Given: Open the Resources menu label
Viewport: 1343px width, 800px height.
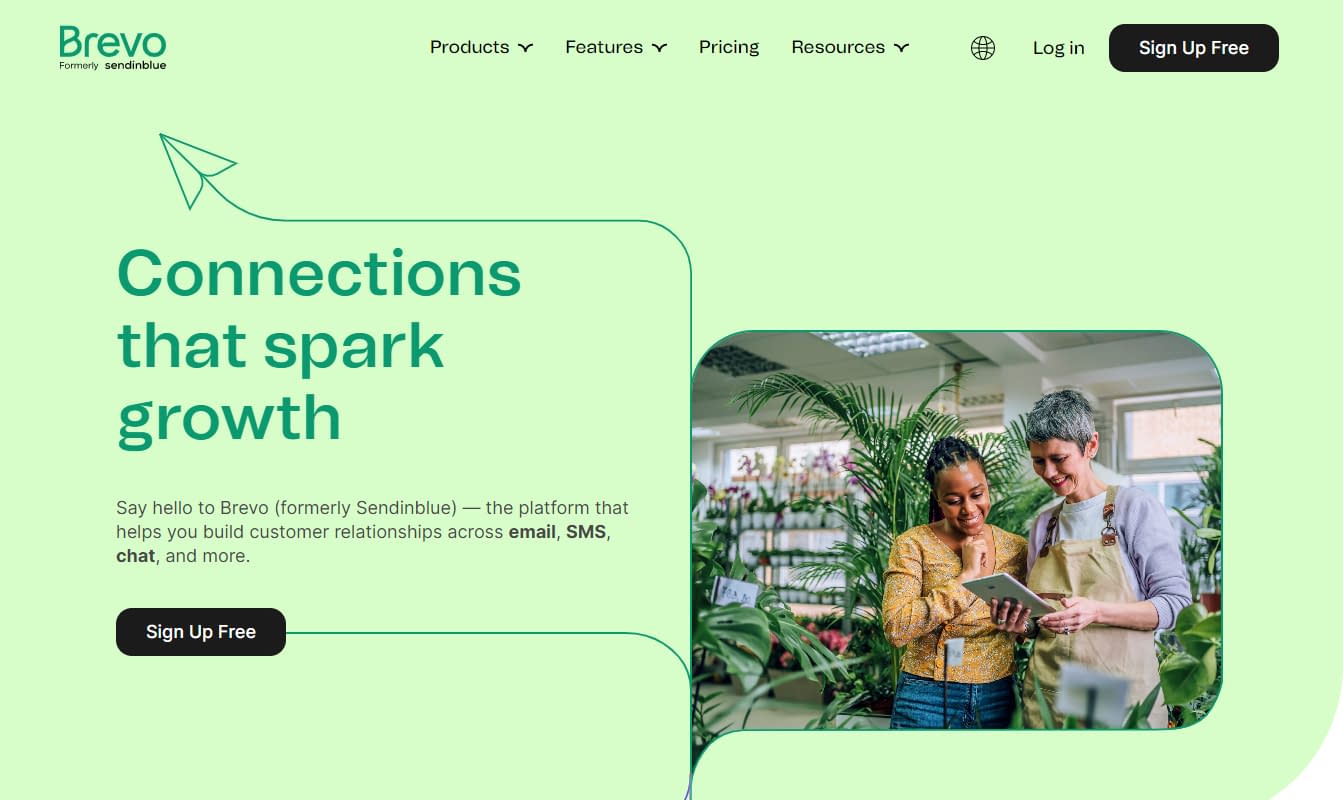Looking at the screenshot, I should (838, 47).
